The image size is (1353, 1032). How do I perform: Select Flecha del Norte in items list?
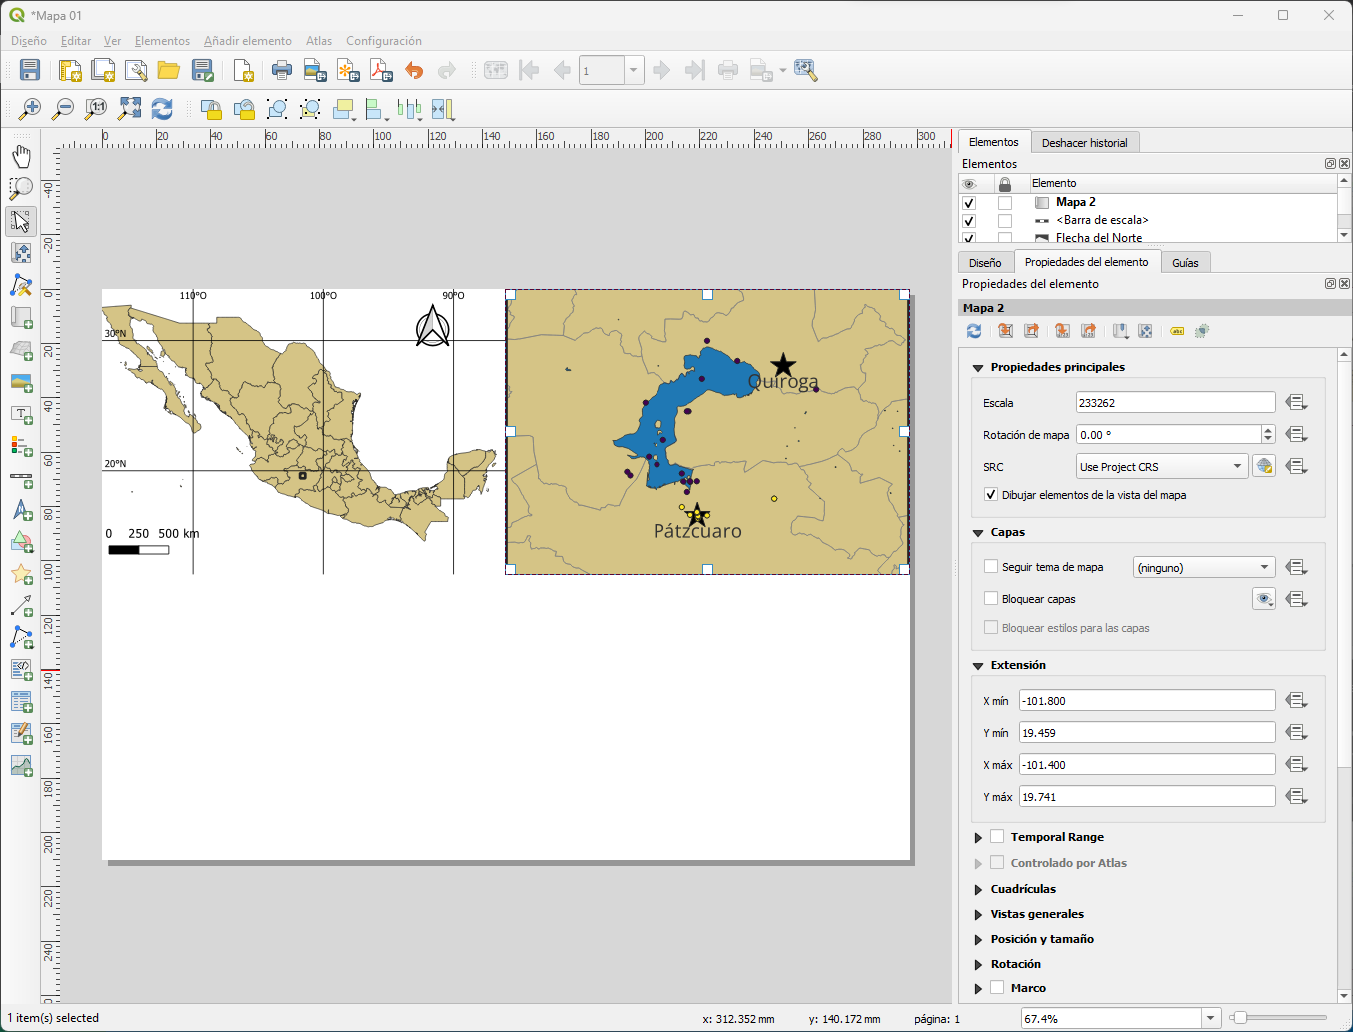[x=1099, y=238]
